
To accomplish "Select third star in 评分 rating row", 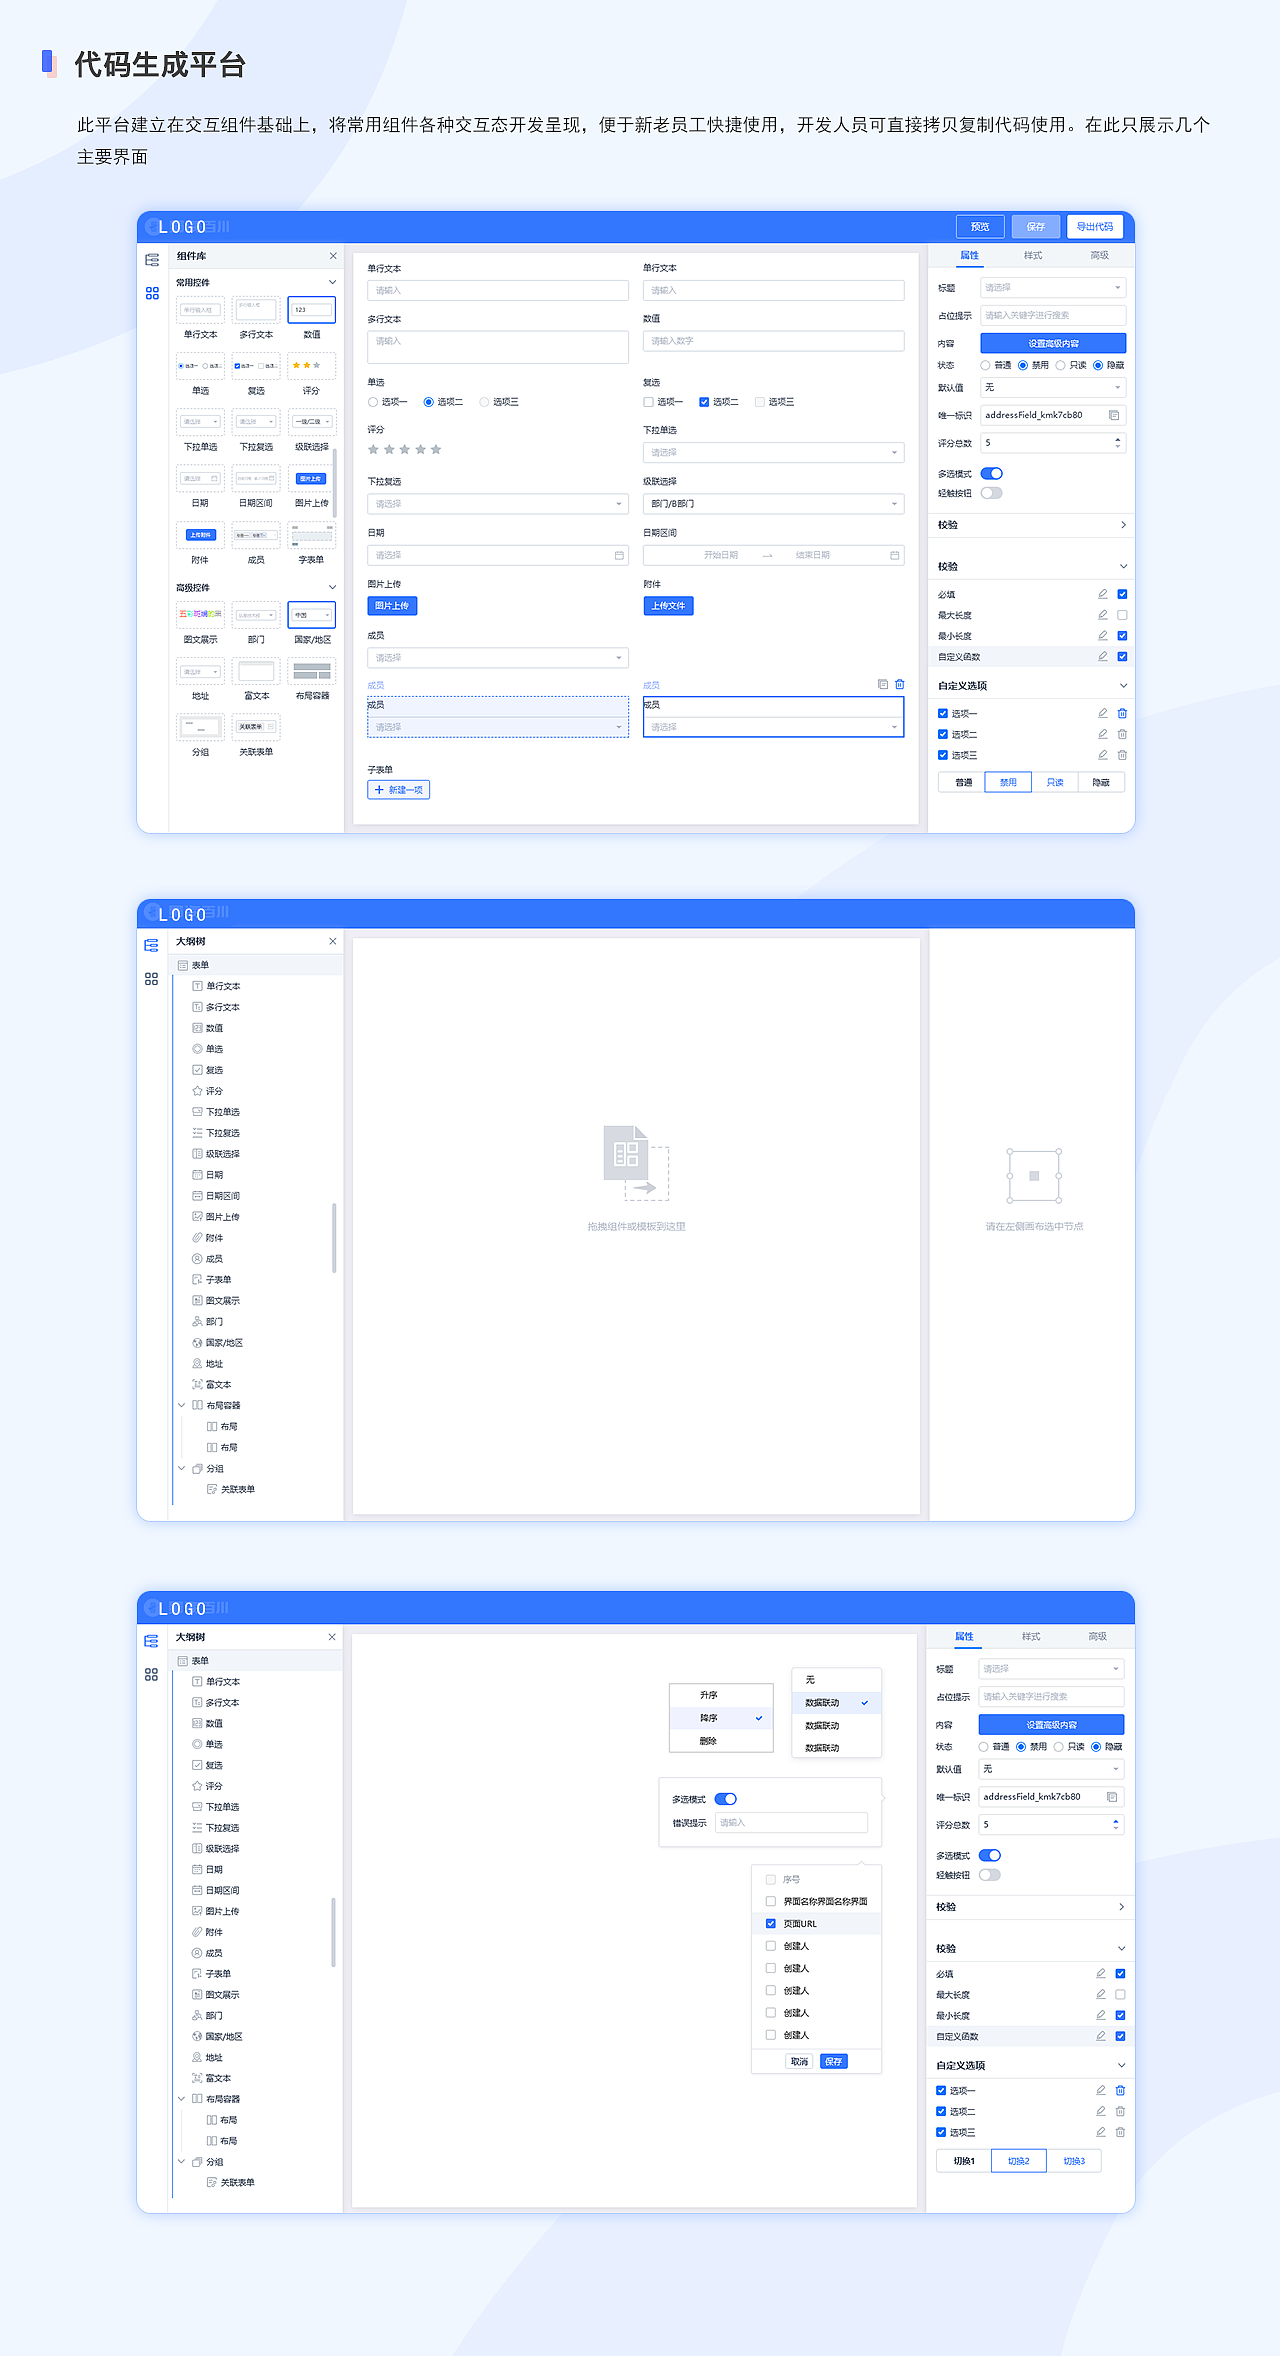I will 405,450.
